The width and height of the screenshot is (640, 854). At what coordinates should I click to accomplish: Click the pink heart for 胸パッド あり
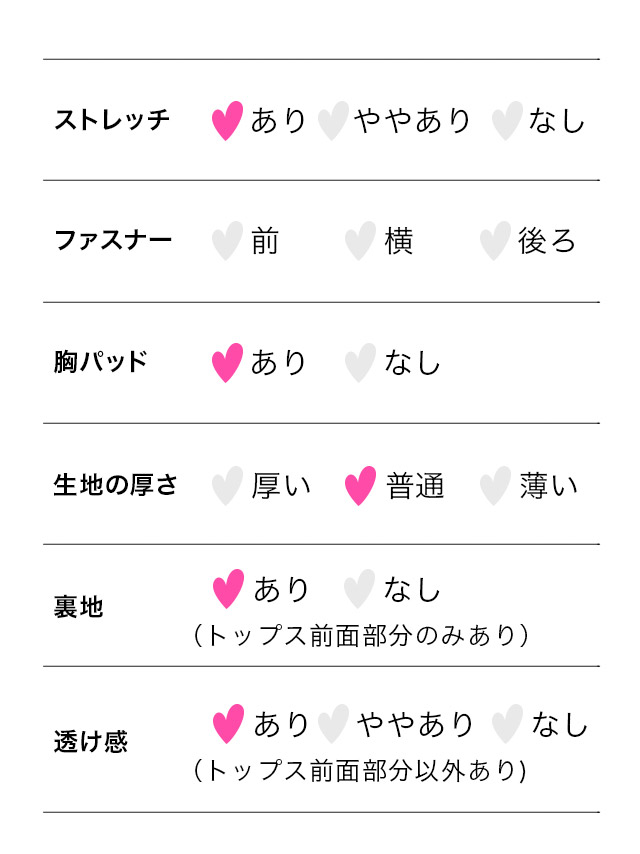(228, 363)
